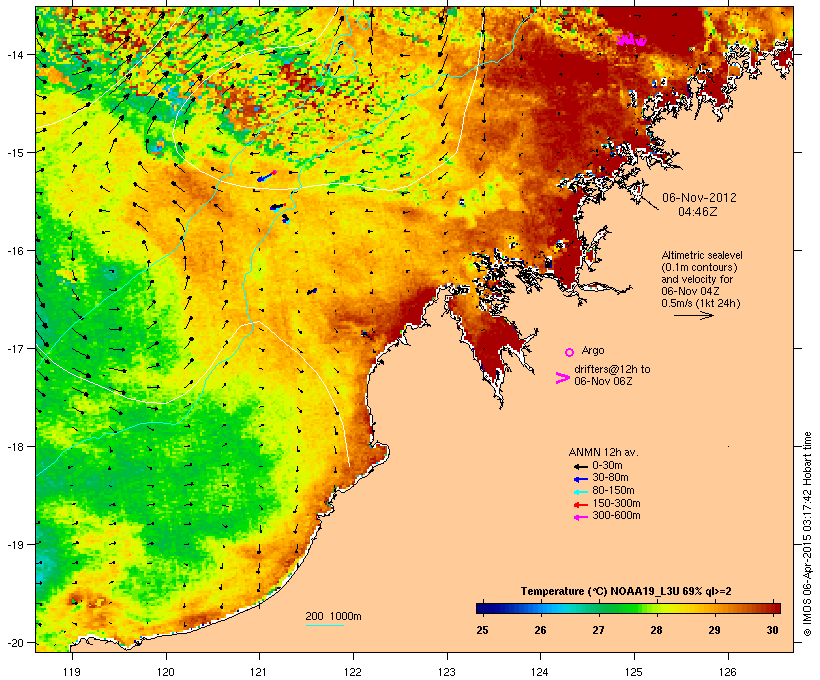Click the 125 longitude axis label
The height and width of the screenshot is (680, 820).
click(x=634, y=672)
